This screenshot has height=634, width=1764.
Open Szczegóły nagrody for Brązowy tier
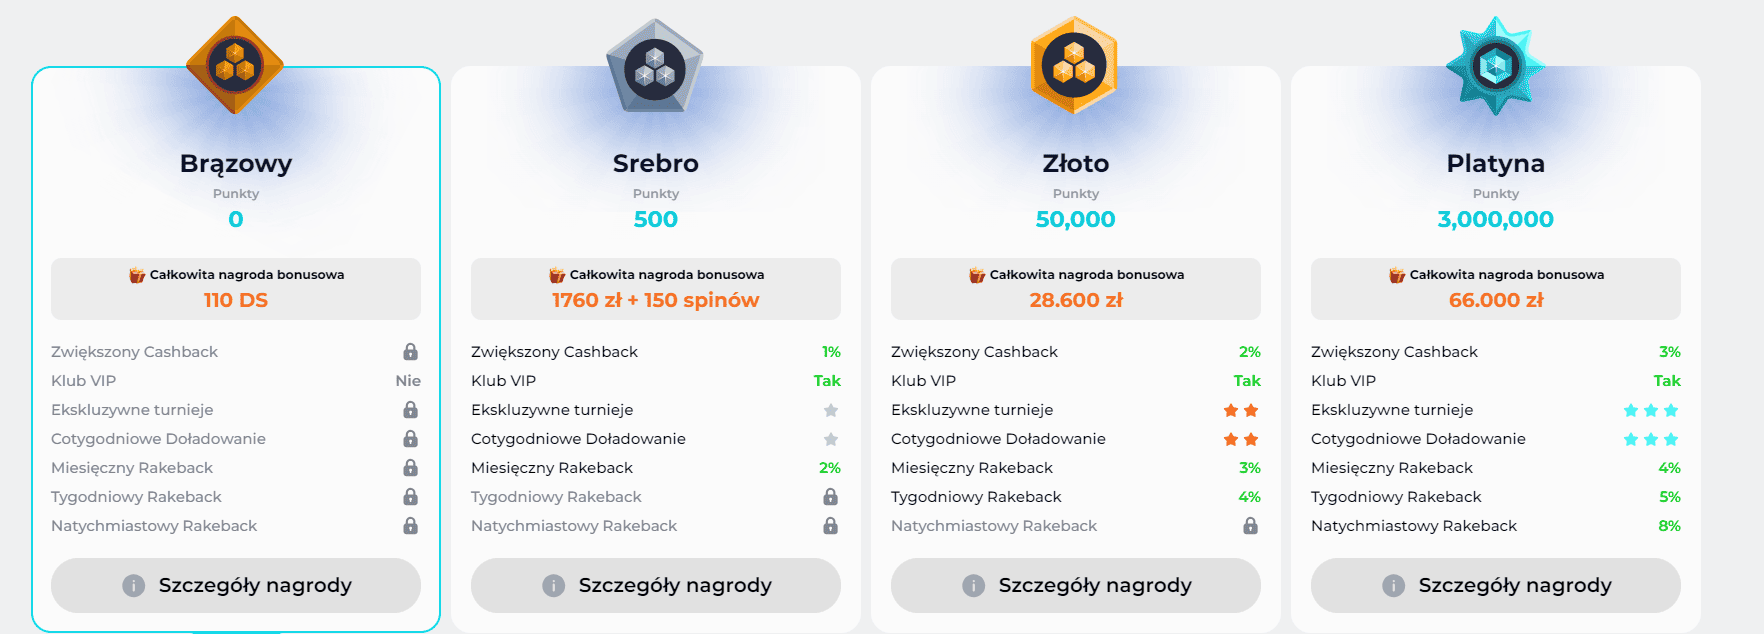click(236, 585)
